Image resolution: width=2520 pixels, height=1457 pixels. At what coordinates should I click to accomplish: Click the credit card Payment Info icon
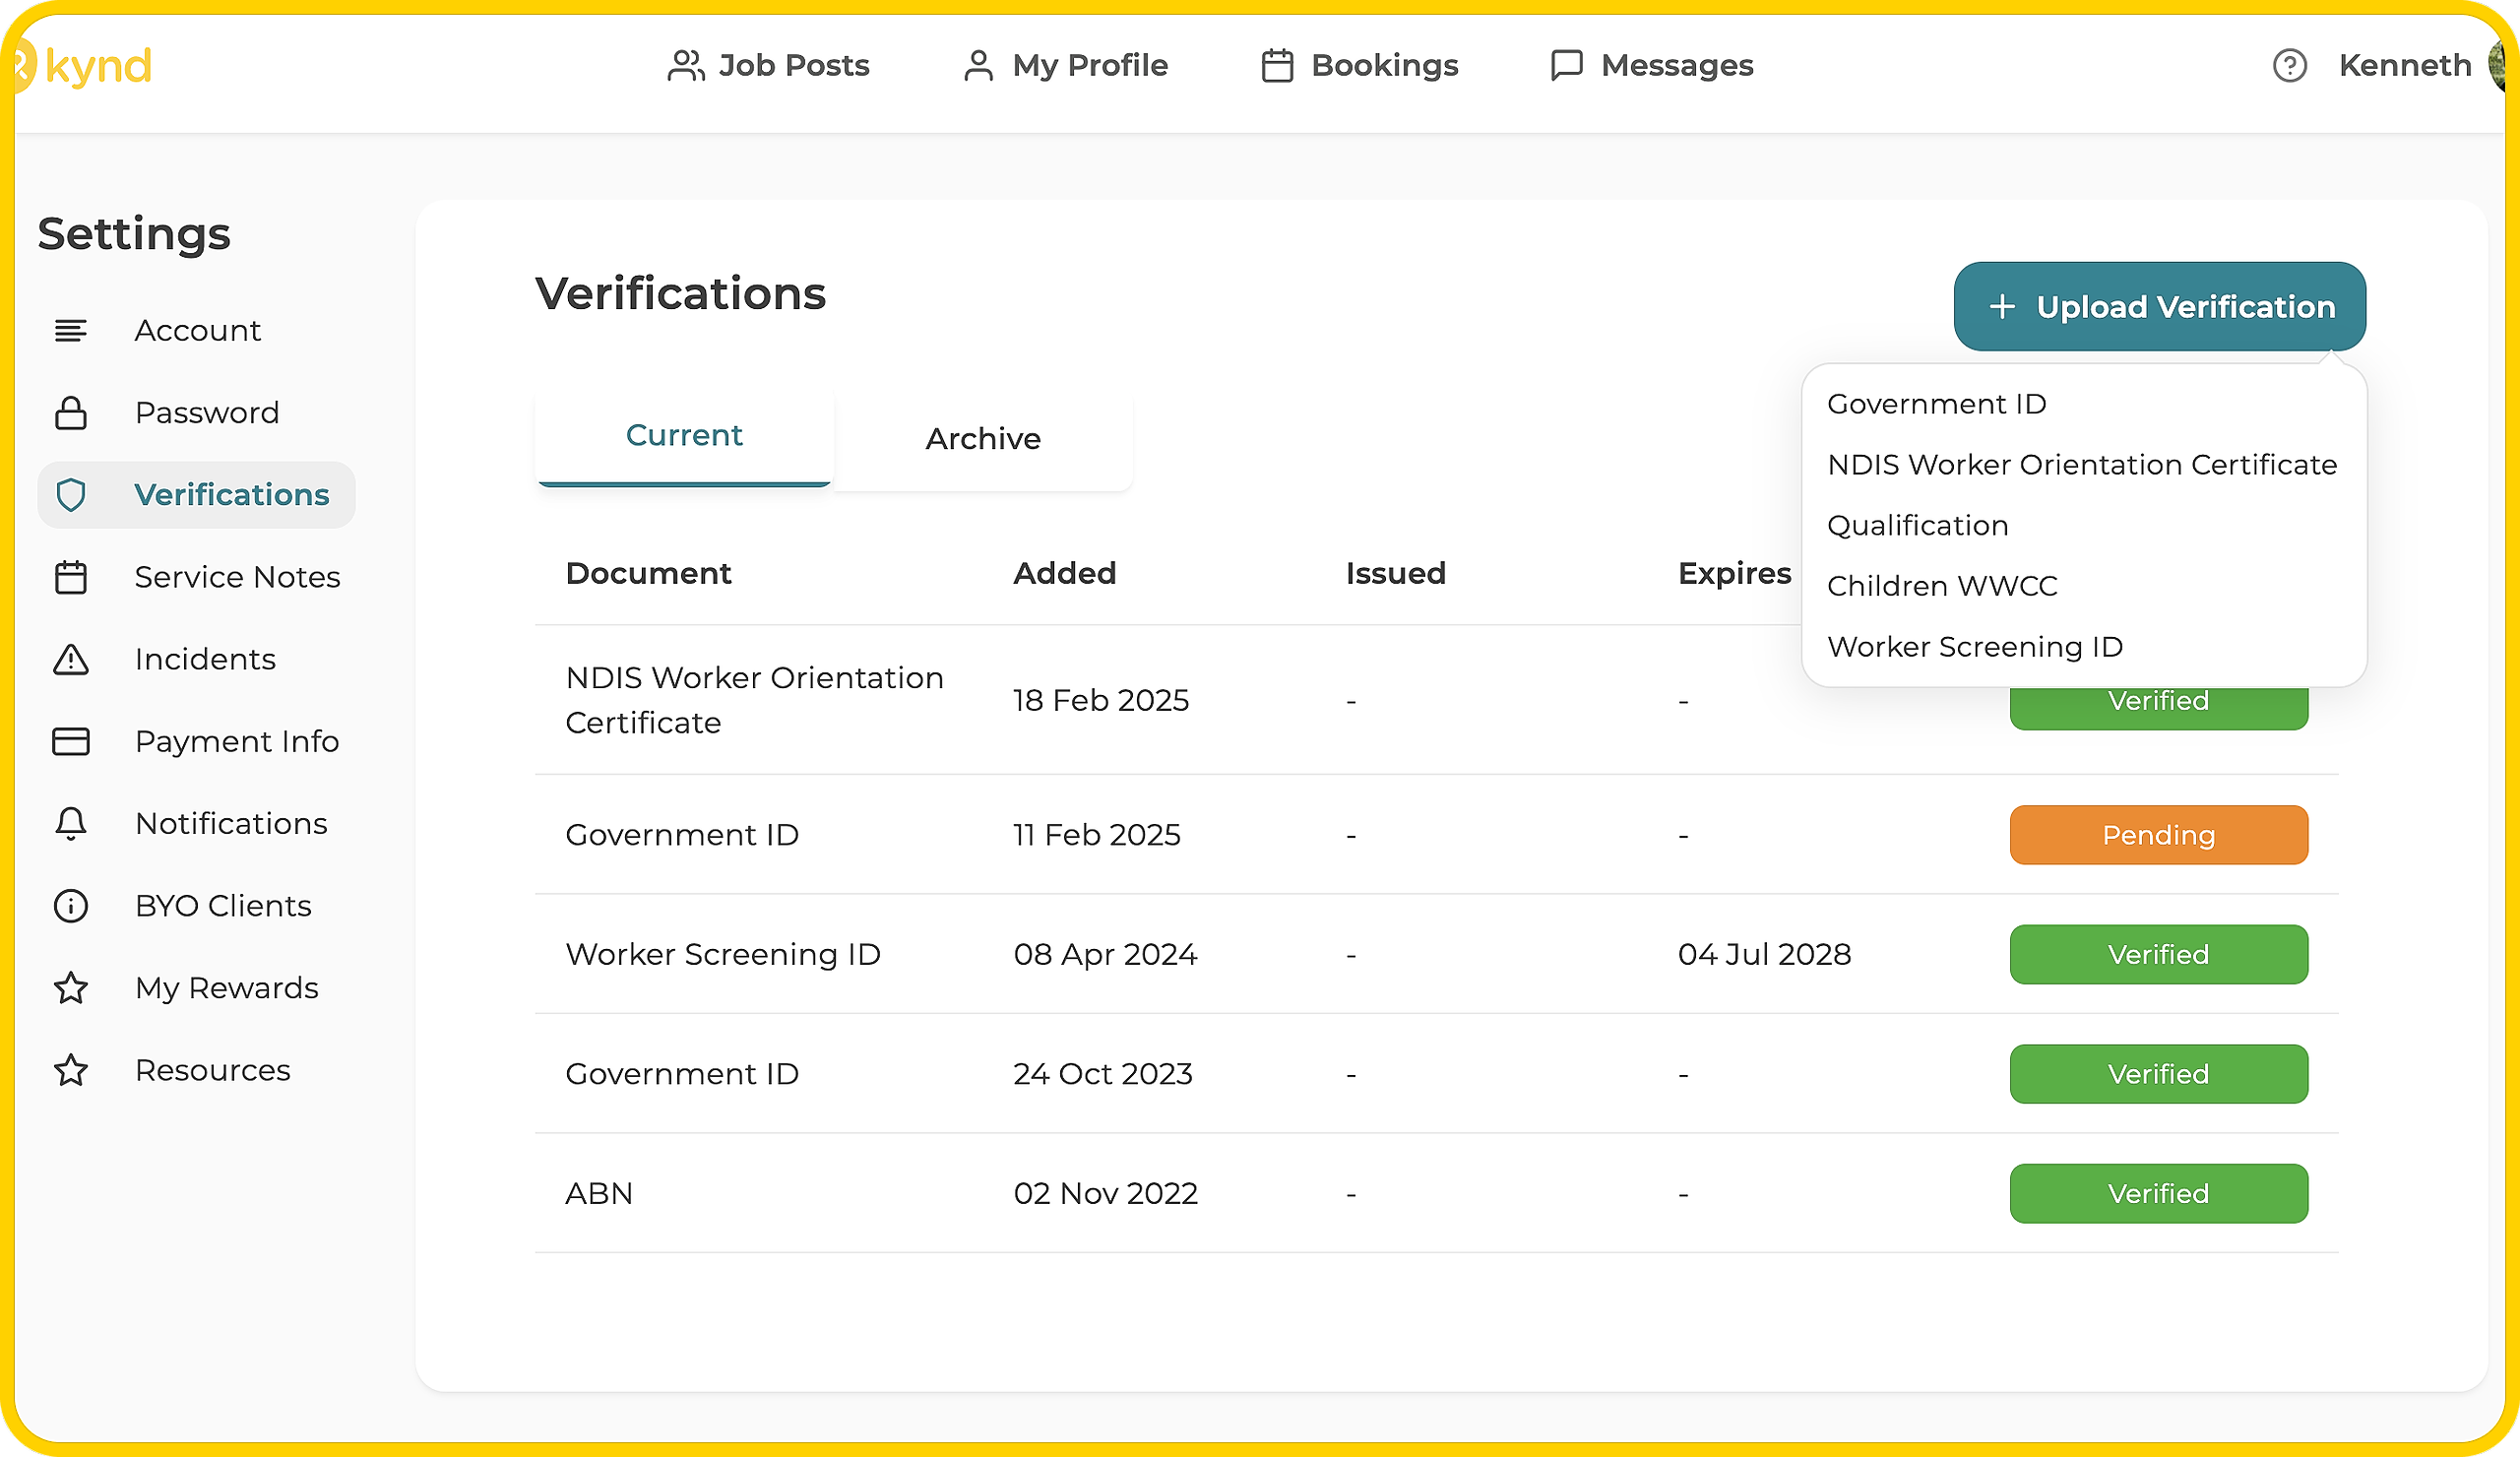pyautogui.click(x=71, y=742)
